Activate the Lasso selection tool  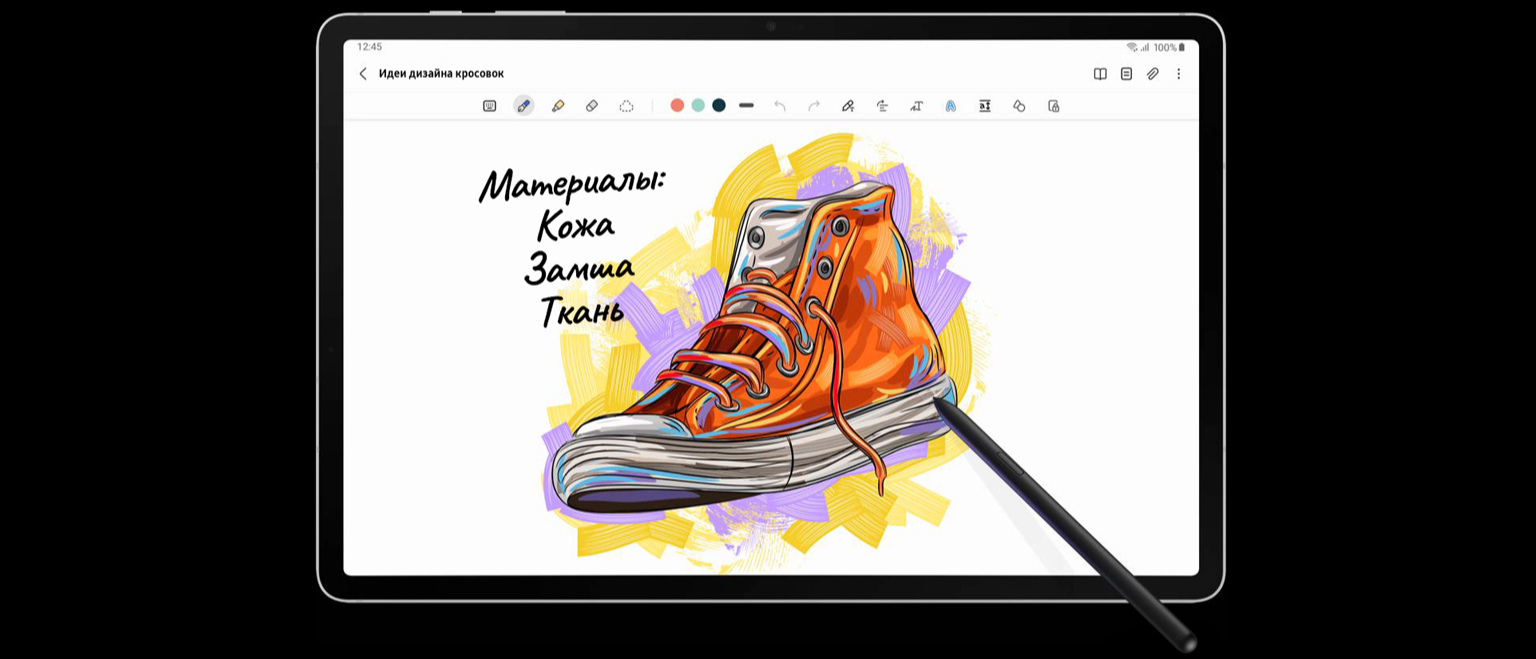(626, 106)
